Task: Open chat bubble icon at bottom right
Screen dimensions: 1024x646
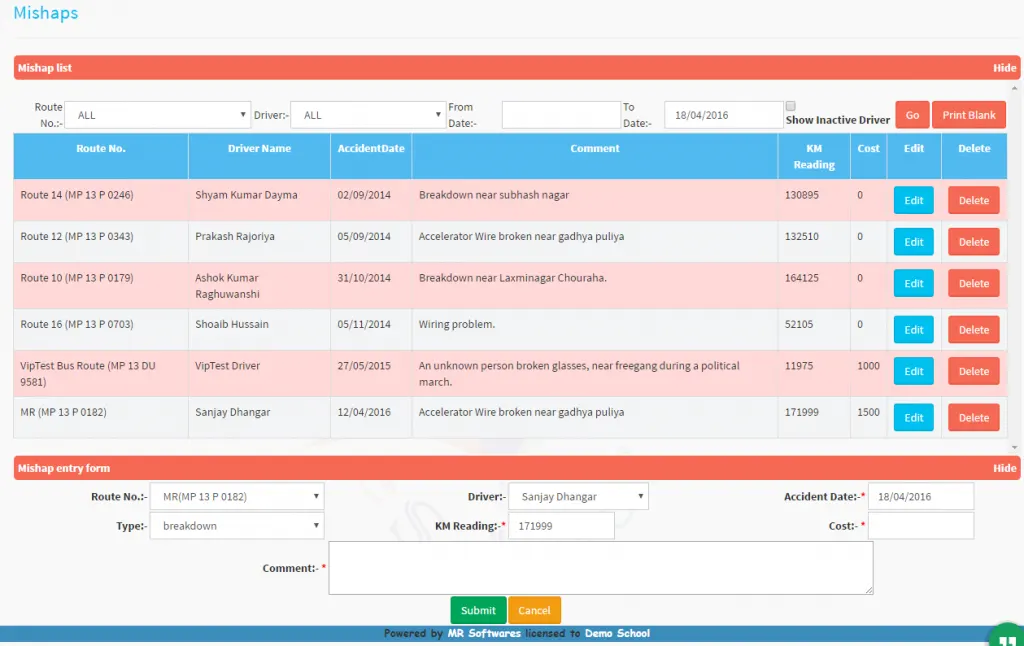Action: [1007, 635]
